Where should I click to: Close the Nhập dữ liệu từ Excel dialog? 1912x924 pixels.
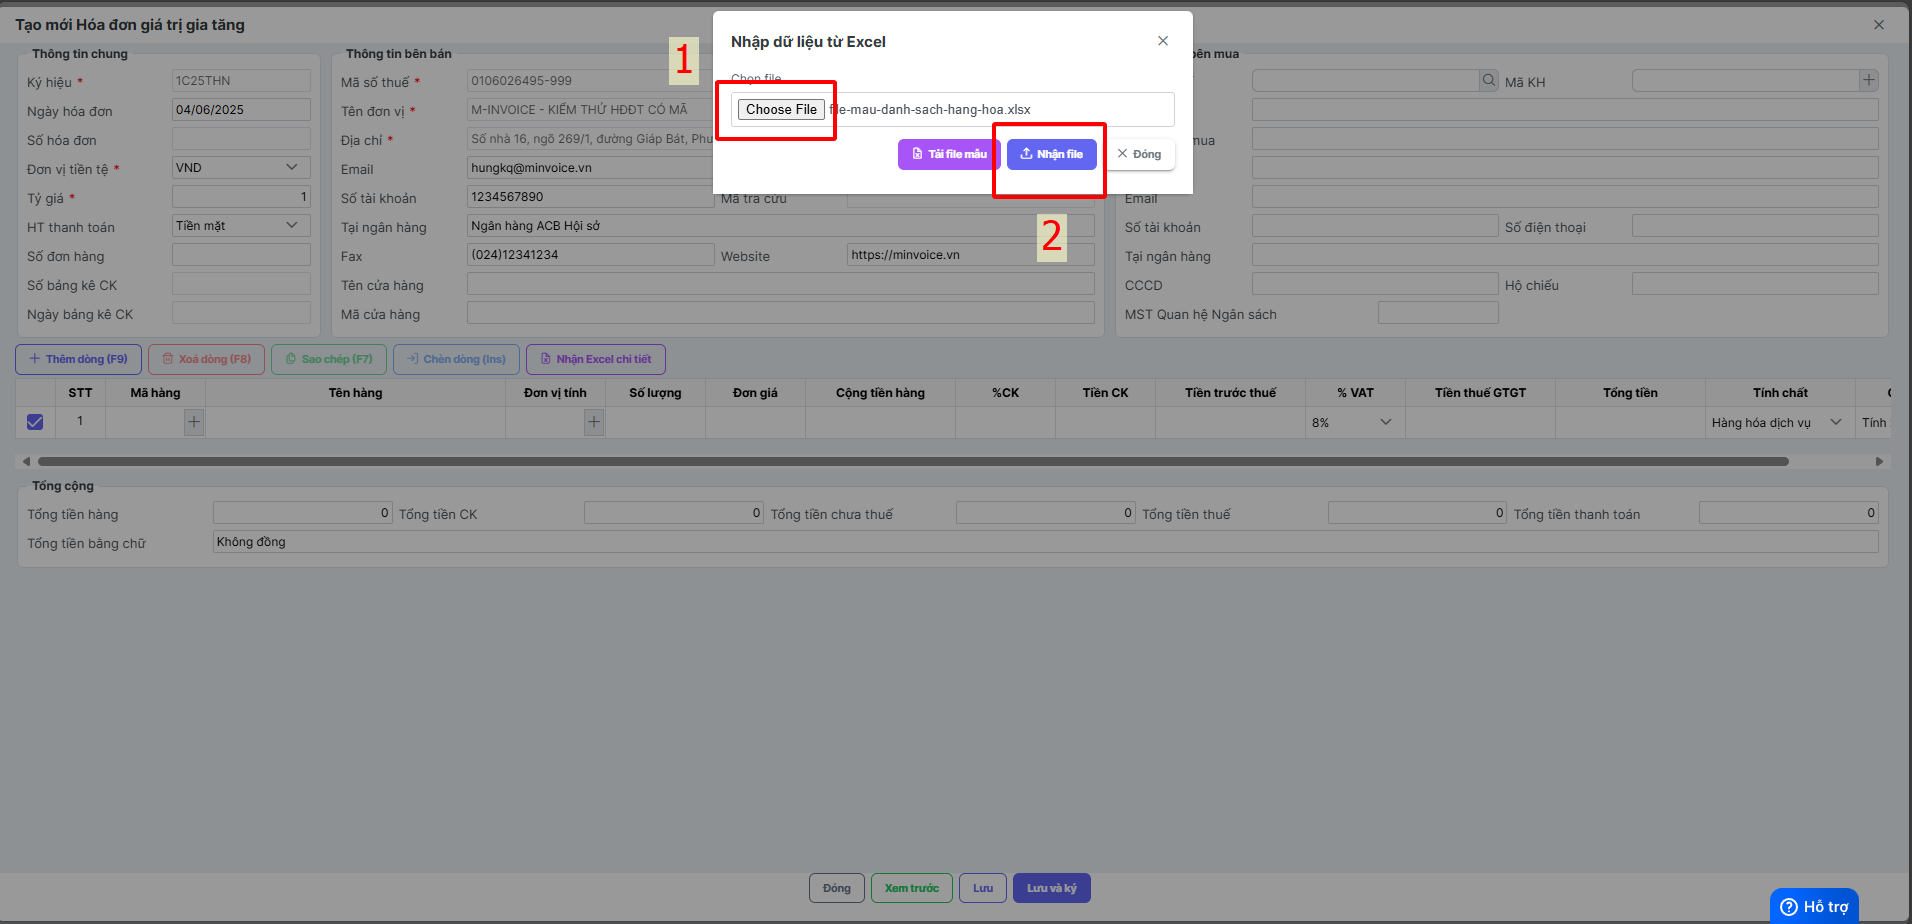tap(1163, 41)
